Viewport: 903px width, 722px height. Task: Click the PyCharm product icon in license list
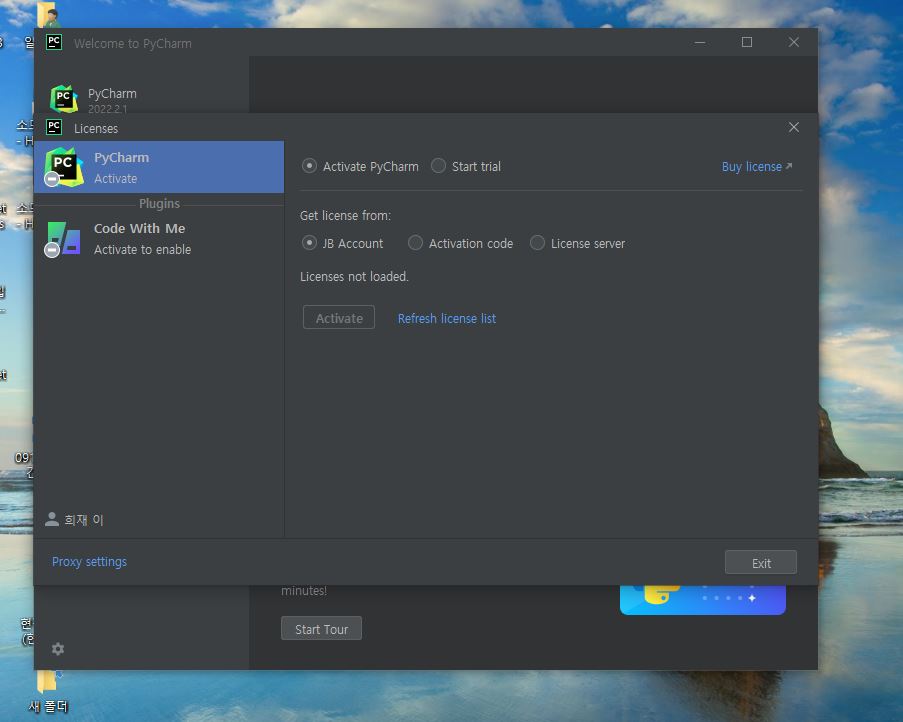tap(63, 168)
